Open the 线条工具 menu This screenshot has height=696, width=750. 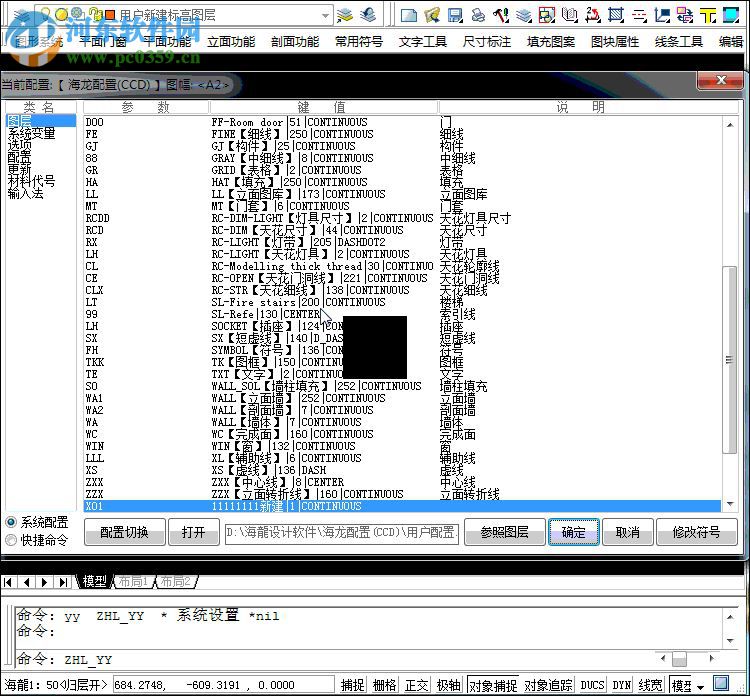click(x=679, y=42)
